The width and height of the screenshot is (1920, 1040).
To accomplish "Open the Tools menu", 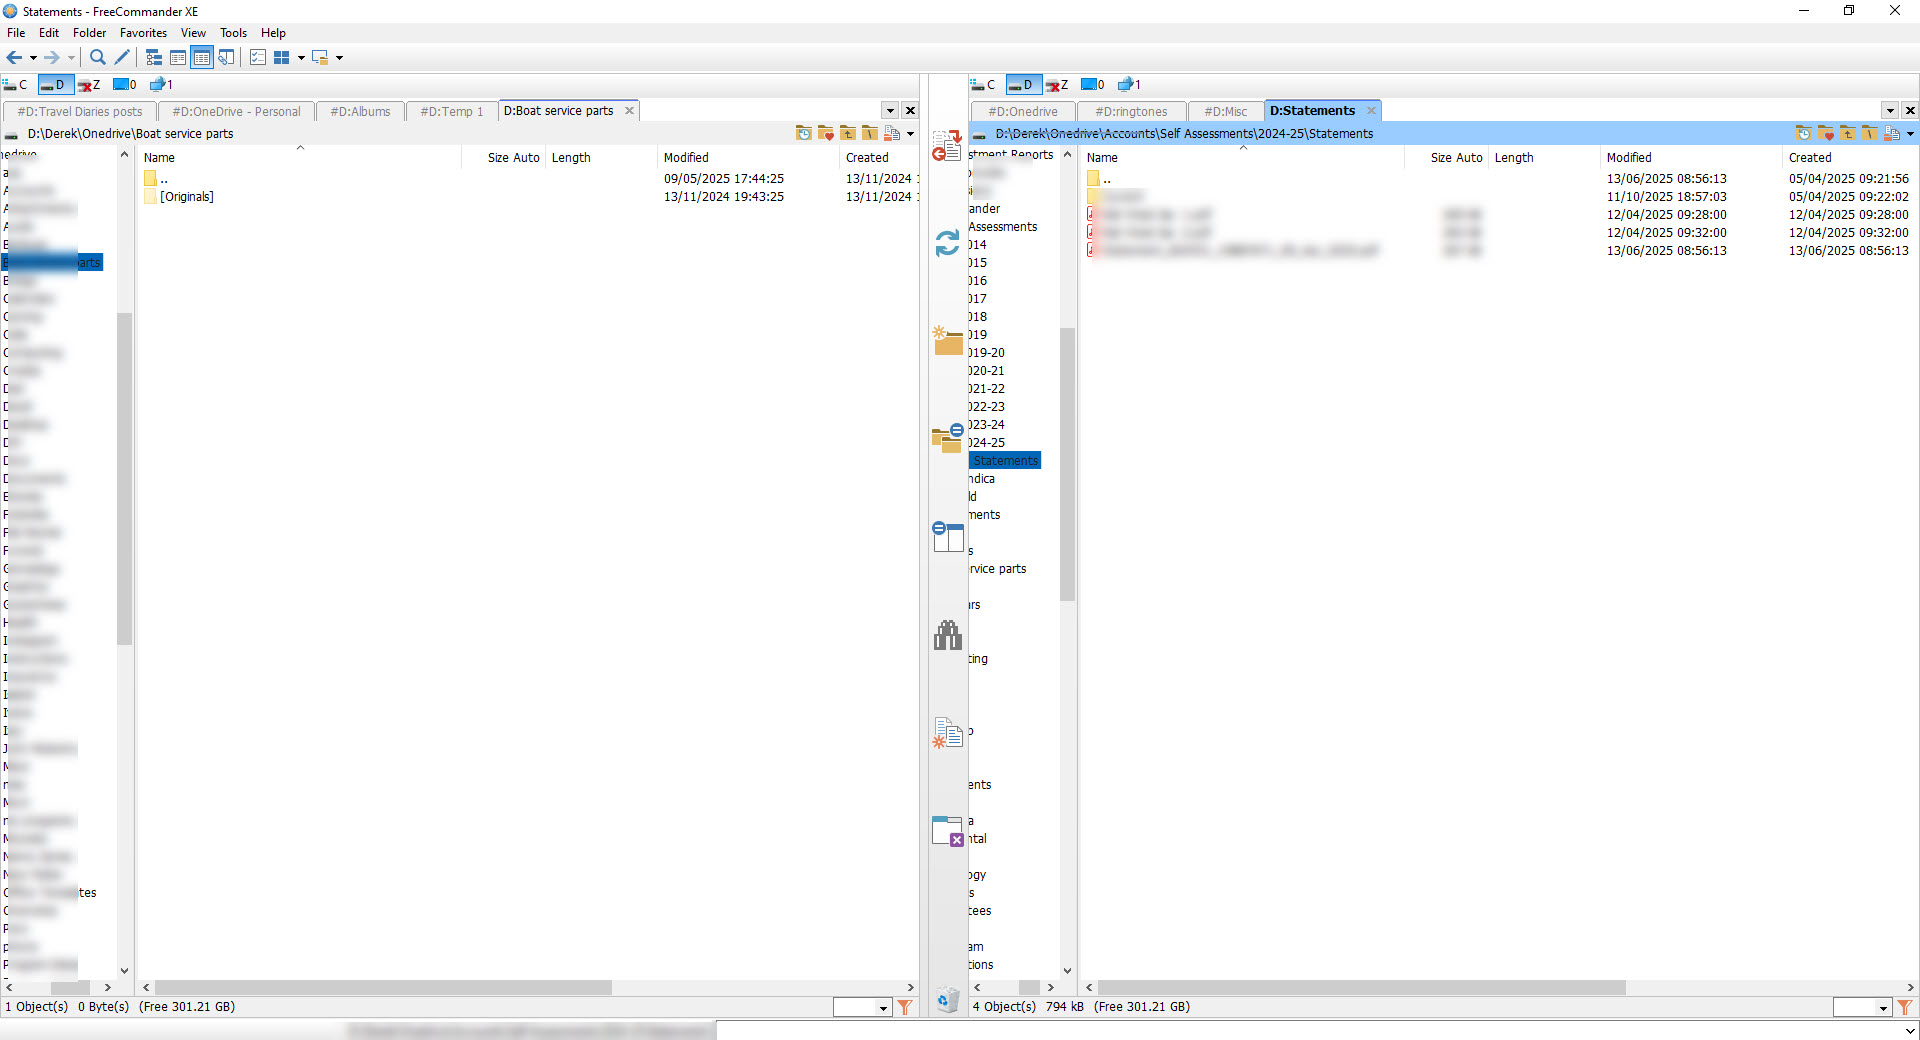I will 233,33.
